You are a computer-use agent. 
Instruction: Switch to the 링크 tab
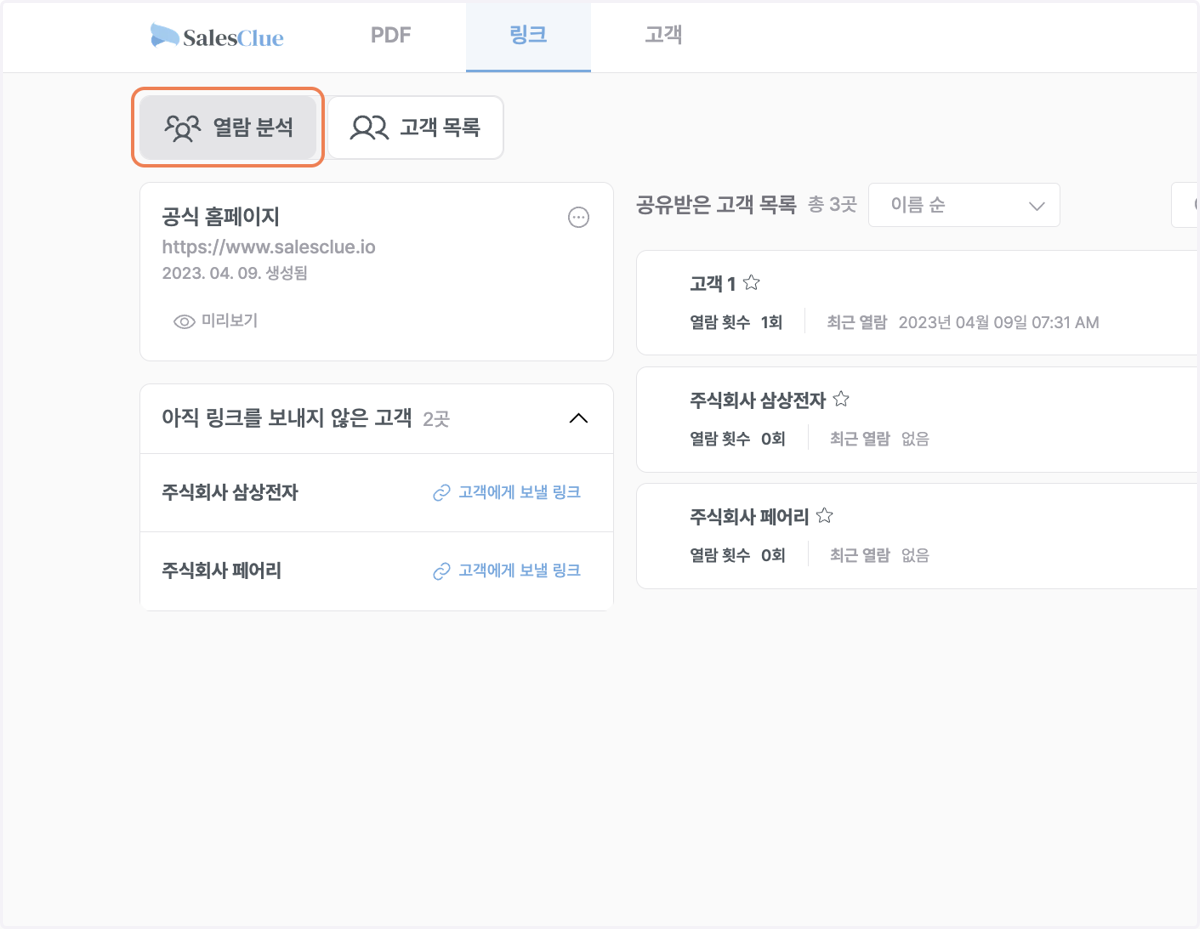(528, 36)
